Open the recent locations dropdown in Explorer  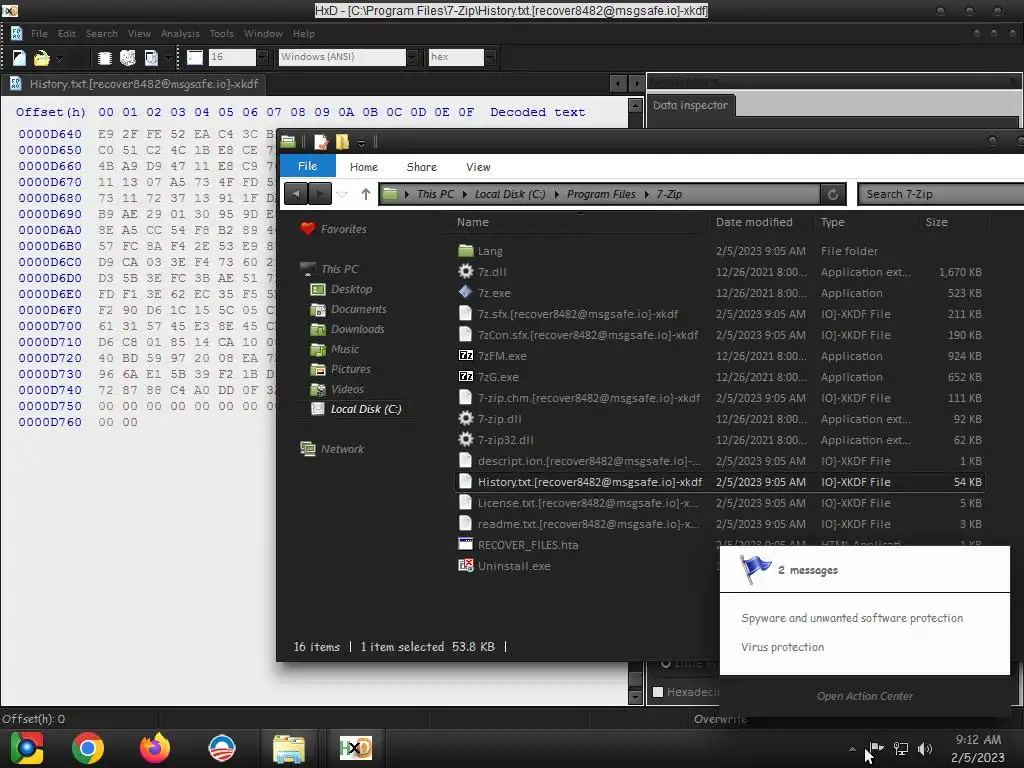click(343, 194)
